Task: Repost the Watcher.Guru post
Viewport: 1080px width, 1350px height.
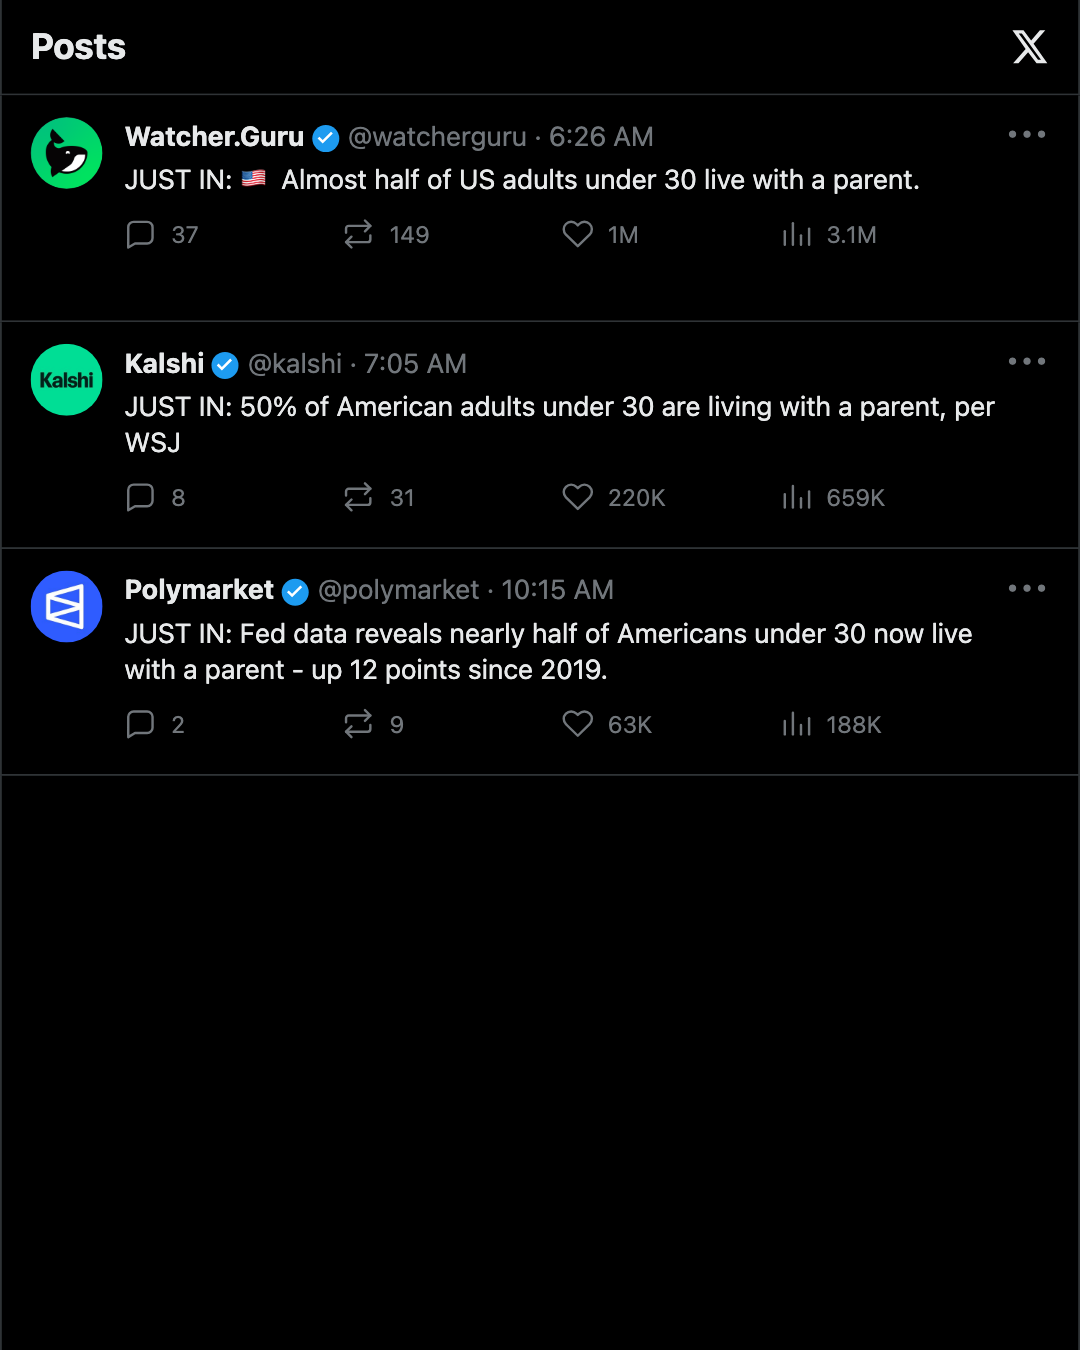Action: 358,235
